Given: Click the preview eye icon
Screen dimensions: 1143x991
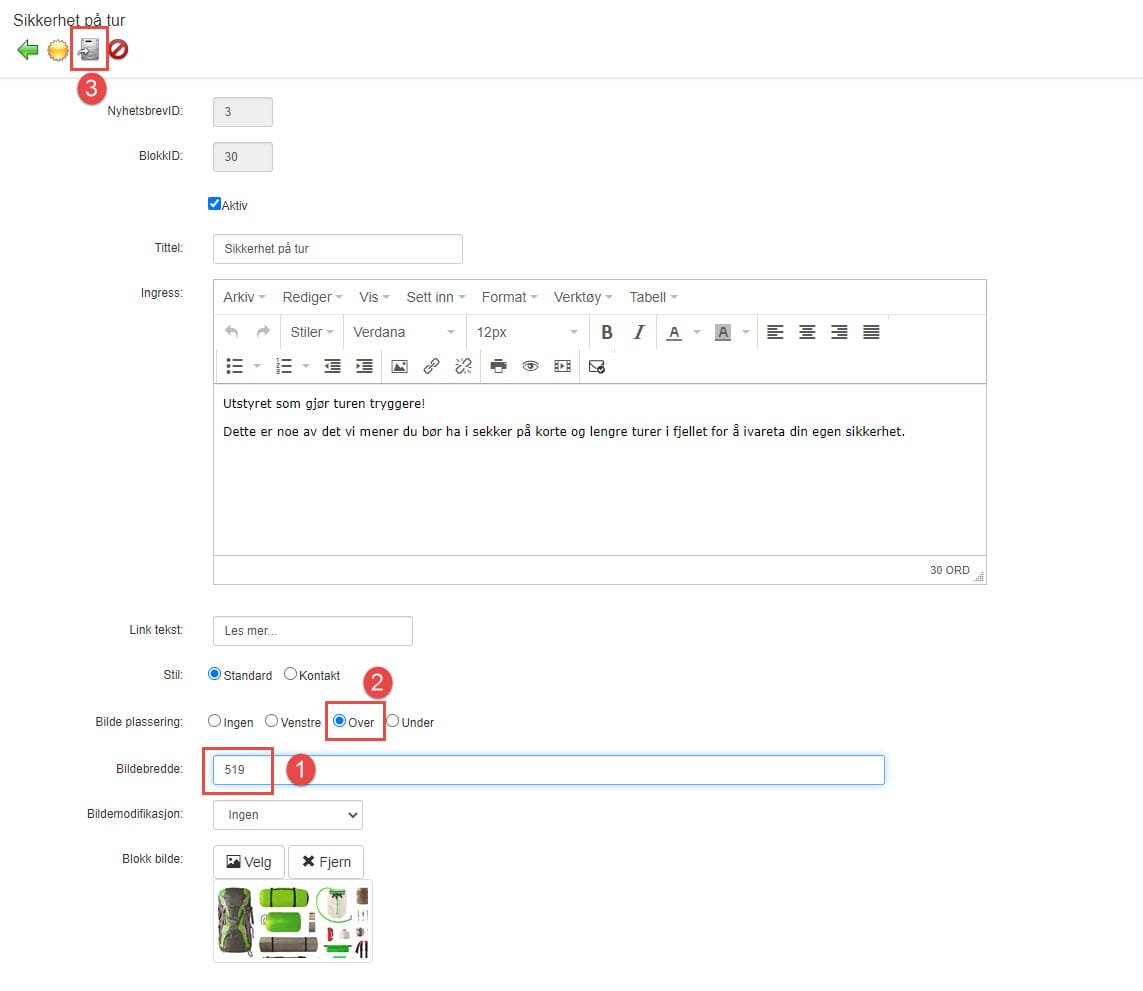Looking at the screenshot, I should coord(530,366).
